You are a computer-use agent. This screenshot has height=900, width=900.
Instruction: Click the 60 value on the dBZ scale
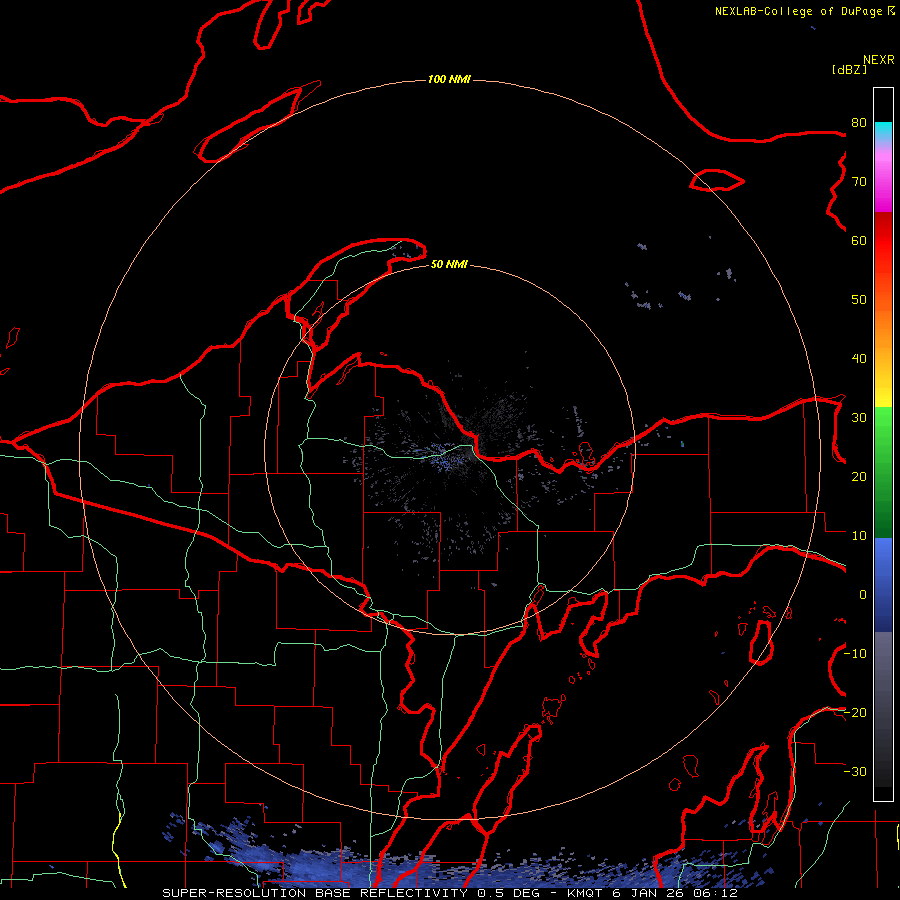(859, 240)
